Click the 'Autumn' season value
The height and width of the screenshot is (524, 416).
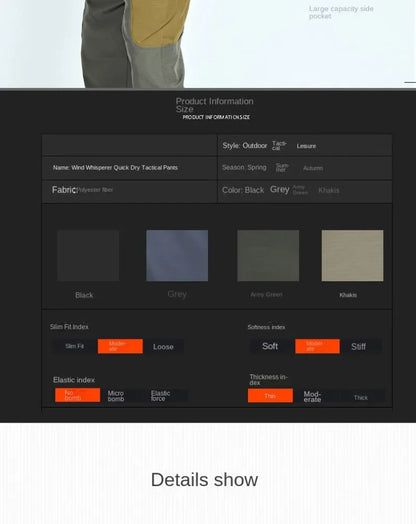313,168
